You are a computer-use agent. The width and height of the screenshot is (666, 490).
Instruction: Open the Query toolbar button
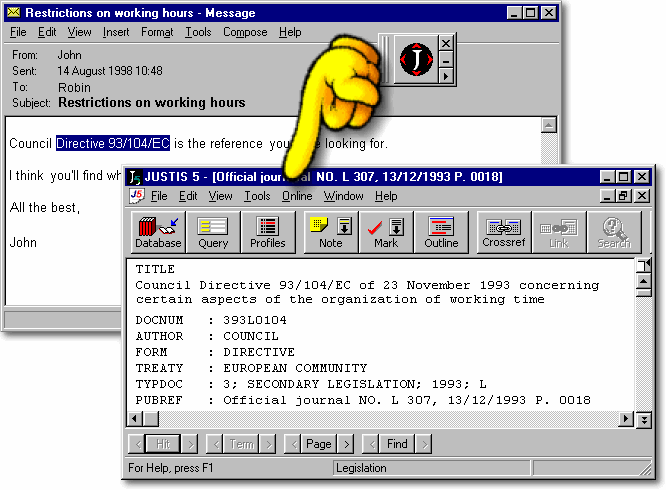click(x=213, y=232)
